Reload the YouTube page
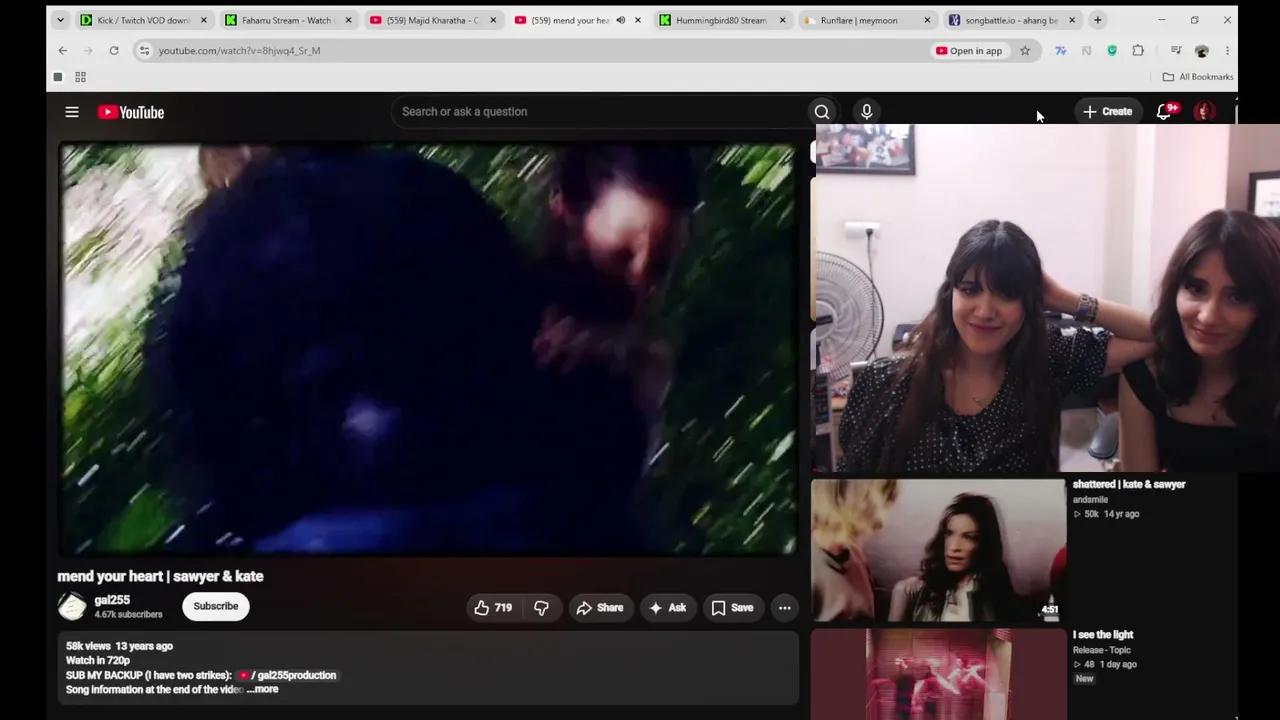The height and width of the screenshot is (720, 1280). click(x=114, y=50)
